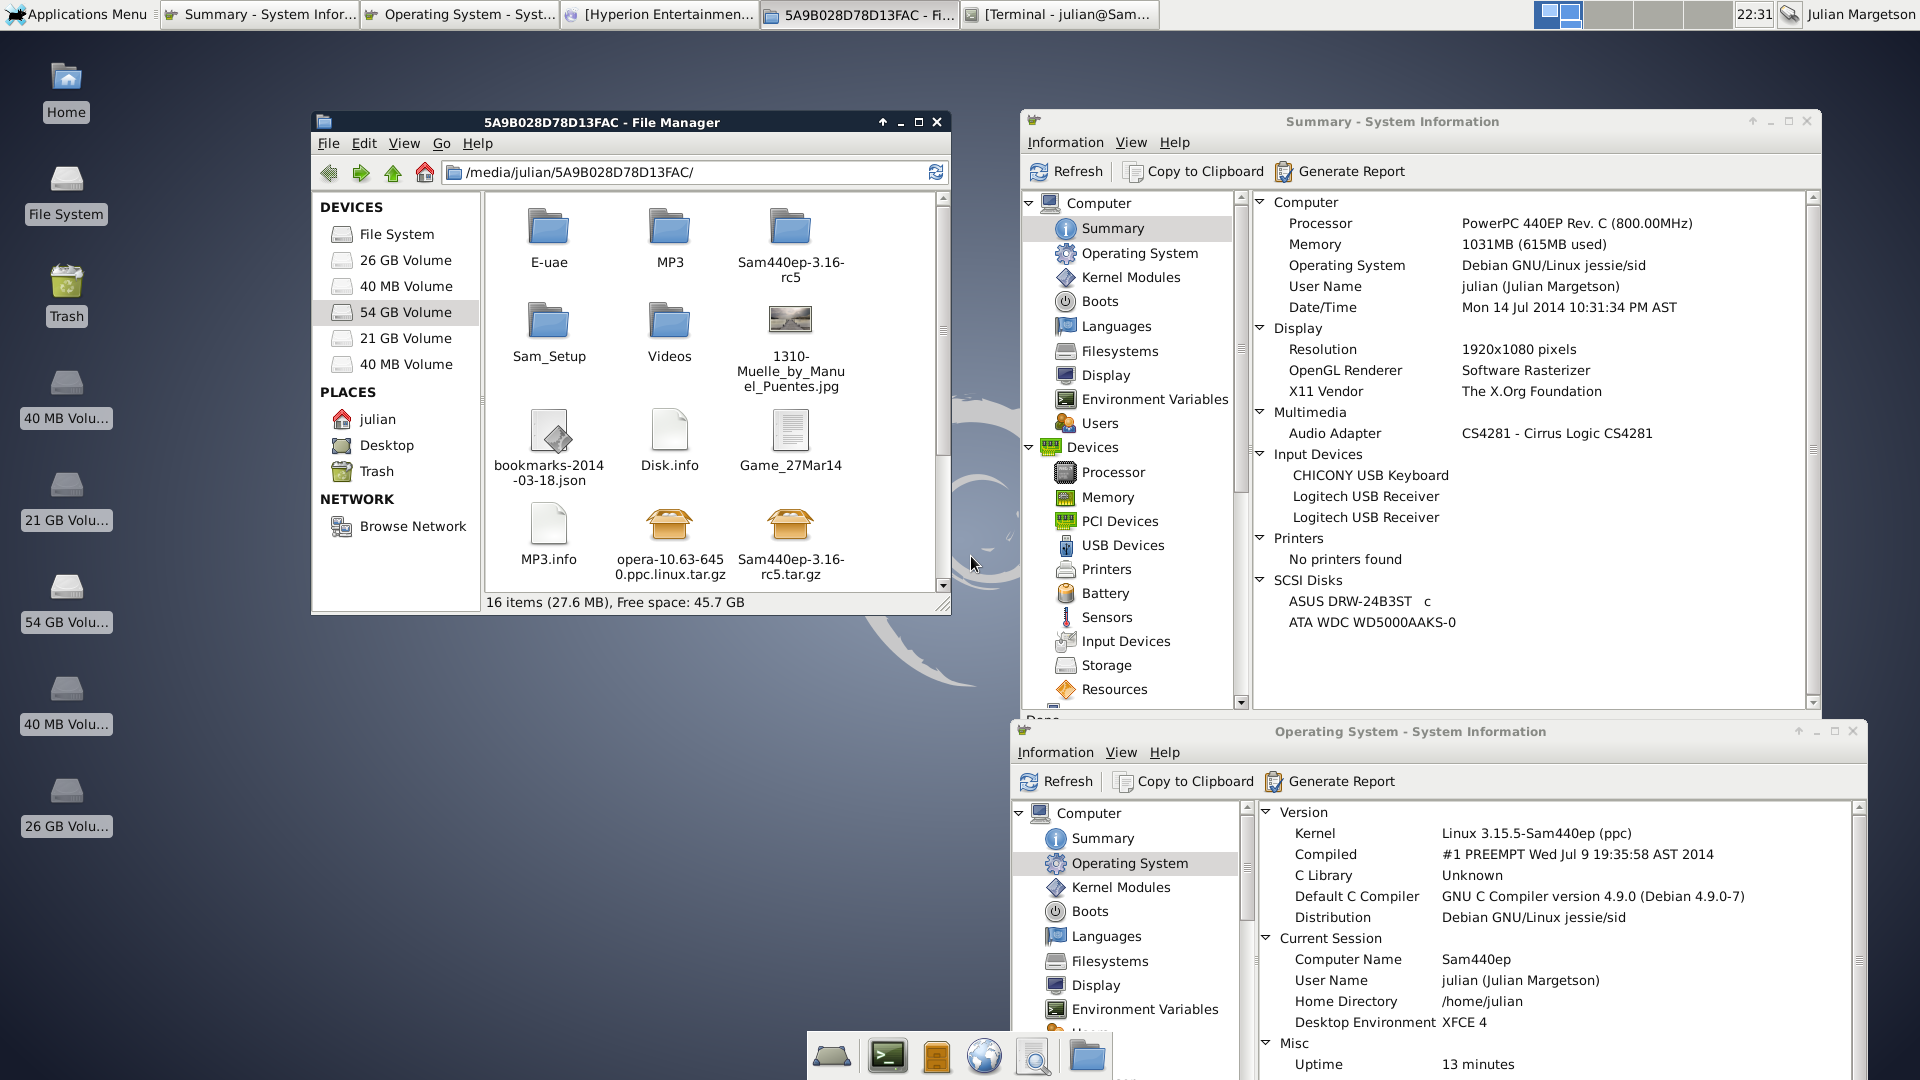Collapse the Current Session group
Screen dimensions: 1920x1080
pyautogui.click(x=1266, y=938)
